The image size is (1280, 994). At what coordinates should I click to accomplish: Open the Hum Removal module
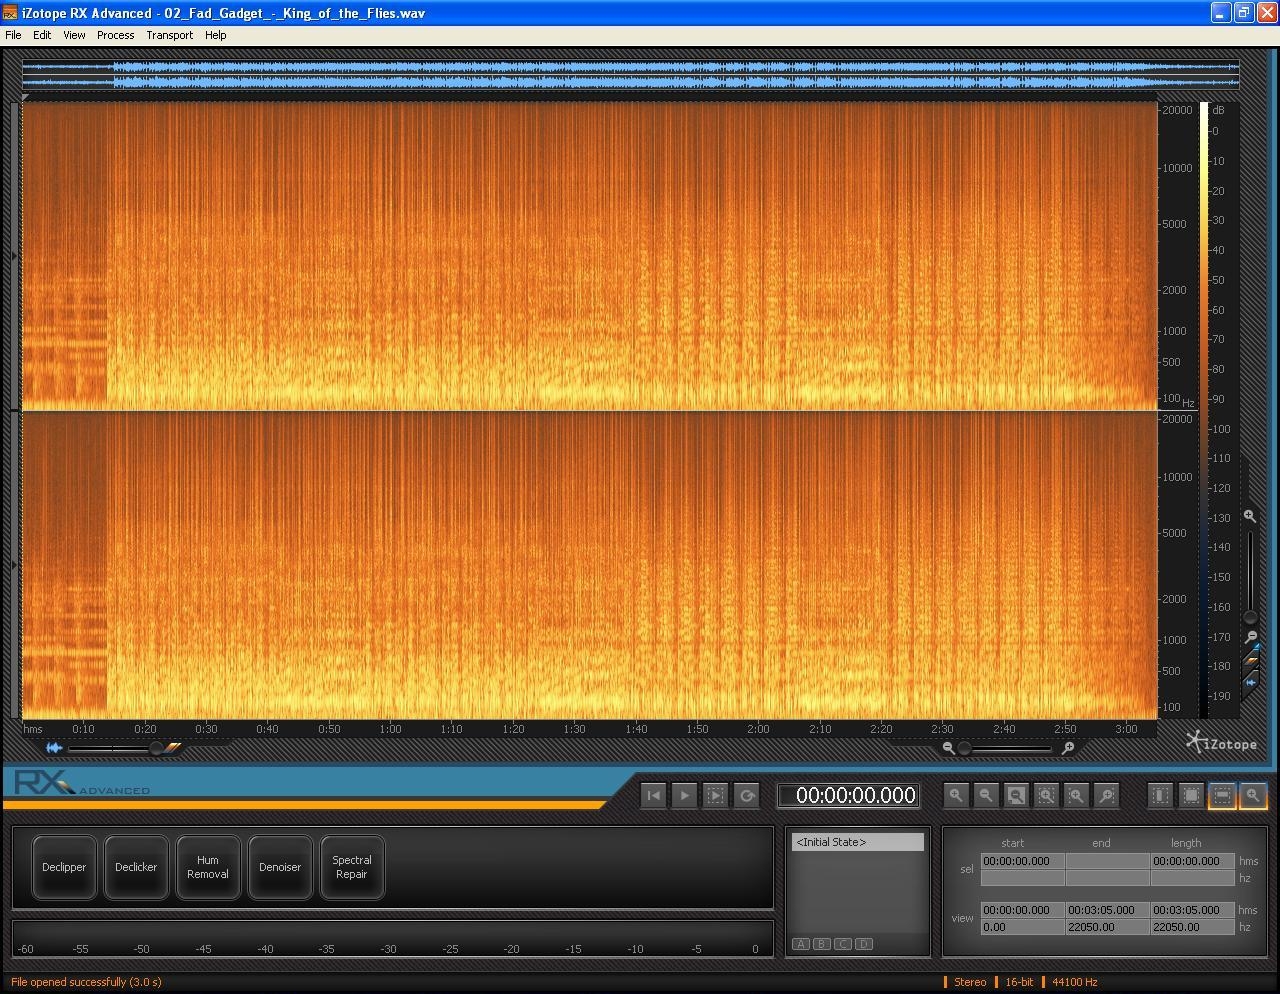208,867
